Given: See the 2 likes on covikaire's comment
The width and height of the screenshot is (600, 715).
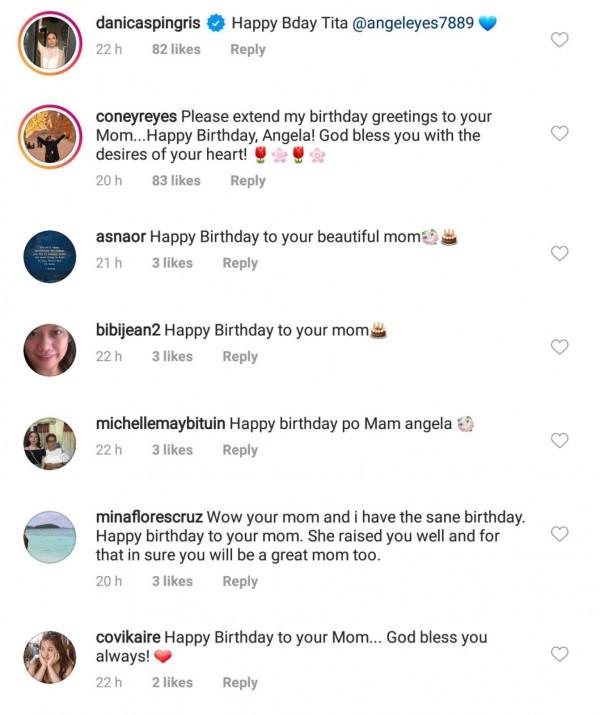Looking at the screenshot, I should pyautogui.click(x=172, y=683).
